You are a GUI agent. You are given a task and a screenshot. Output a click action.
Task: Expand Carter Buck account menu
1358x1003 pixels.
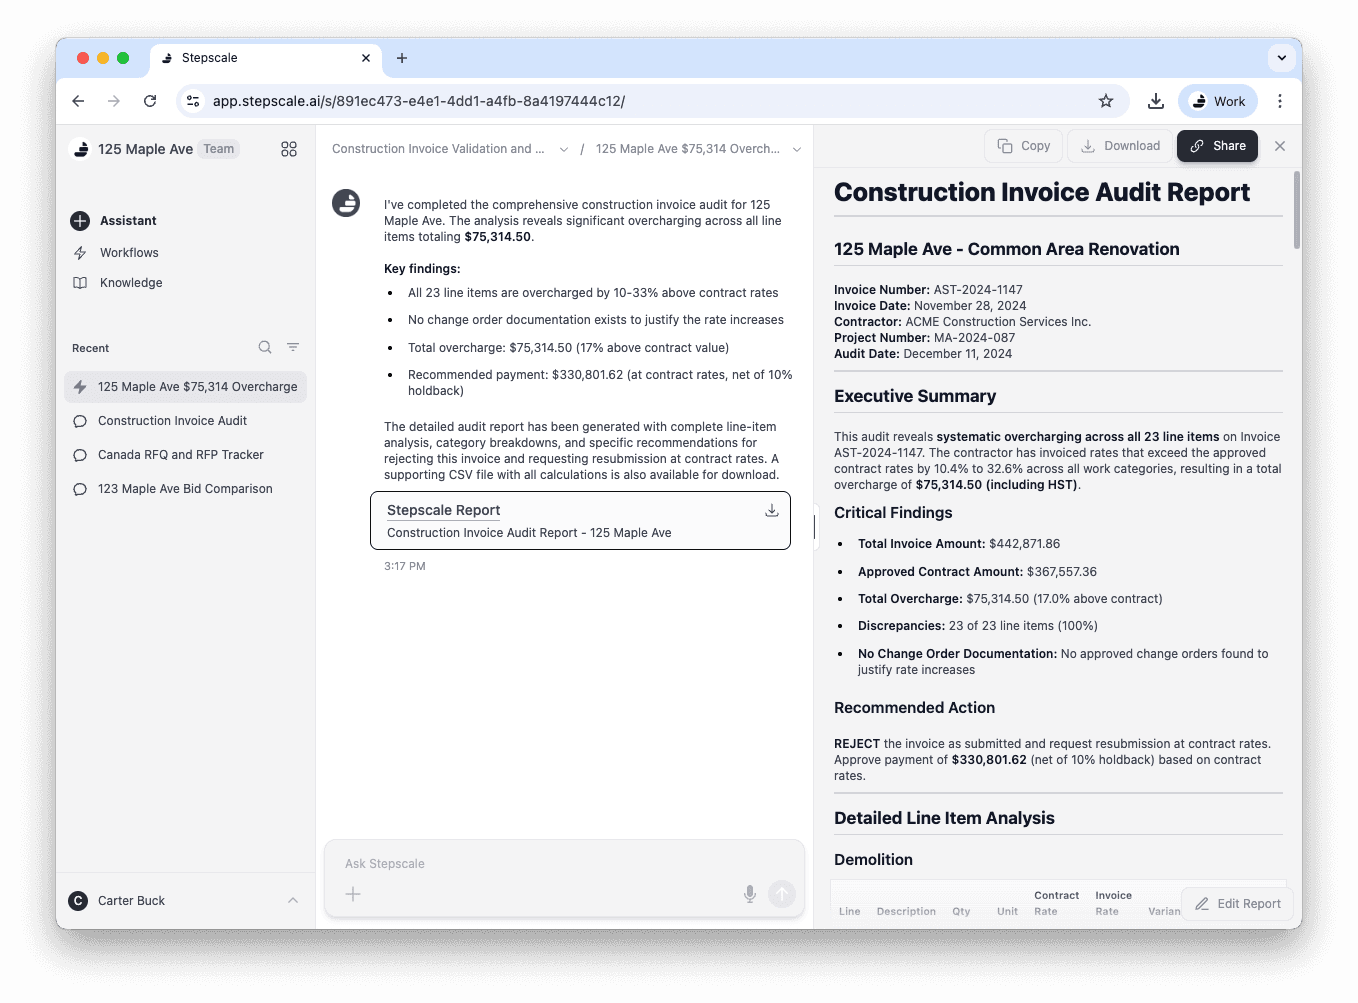(293, 901)
